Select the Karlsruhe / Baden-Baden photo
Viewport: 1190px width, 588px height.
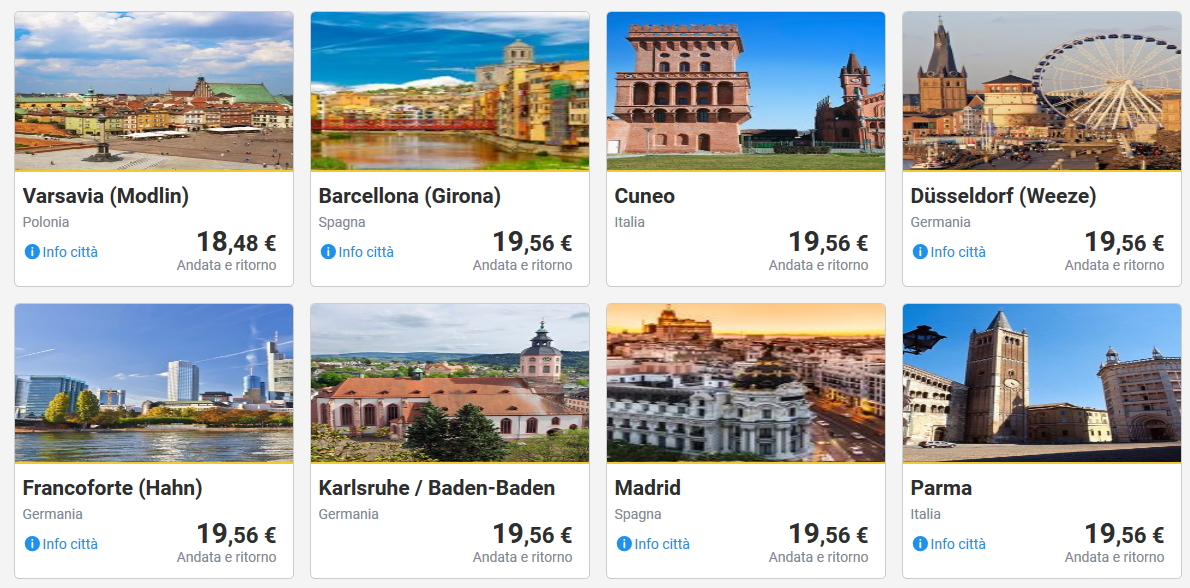point(450,383)
